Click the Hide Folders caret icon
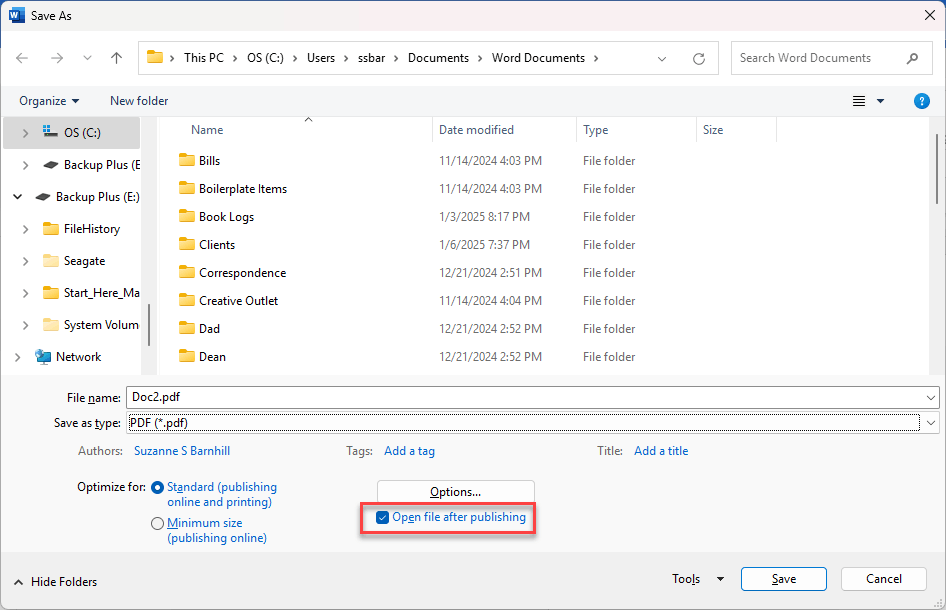 (19, 582)
